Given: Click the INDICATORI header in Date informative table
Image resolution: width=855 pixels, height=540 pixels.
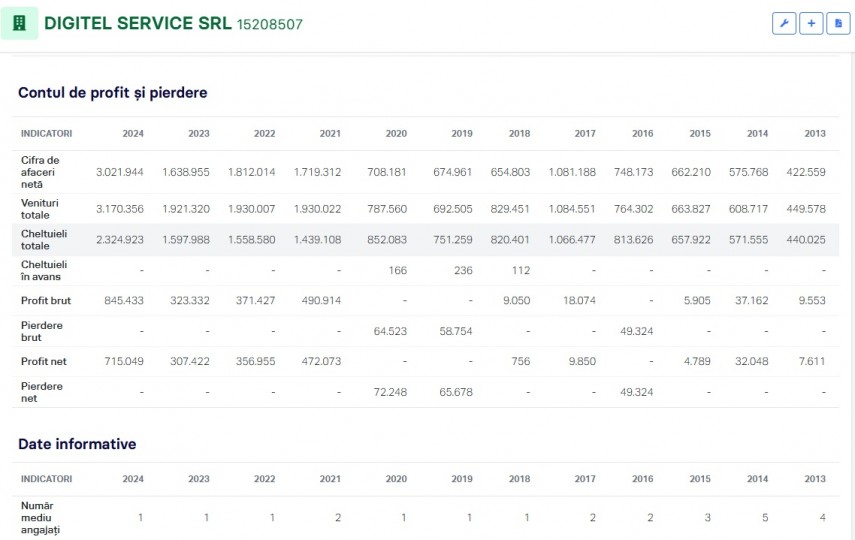Looking at the screenshot, I should tap(46, 479).
